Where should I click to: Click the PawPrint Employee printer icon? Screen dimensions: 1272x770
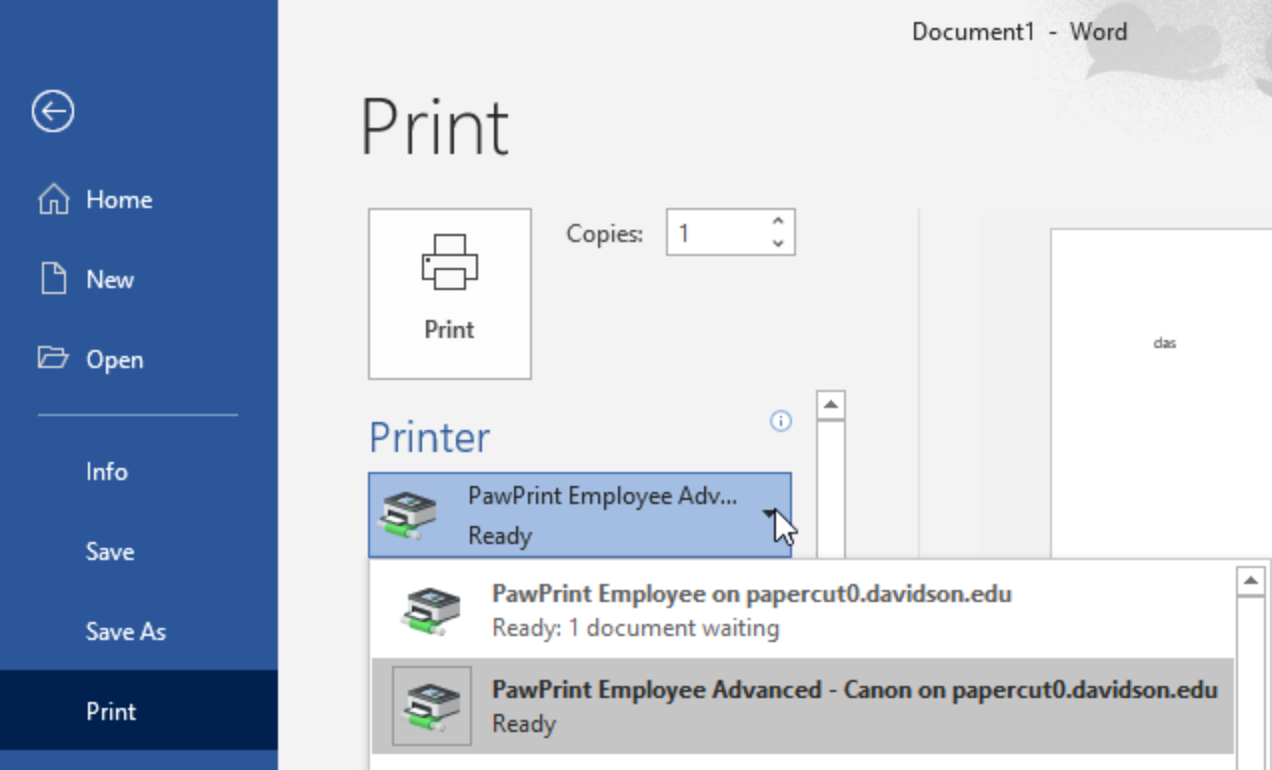[432, 611]
